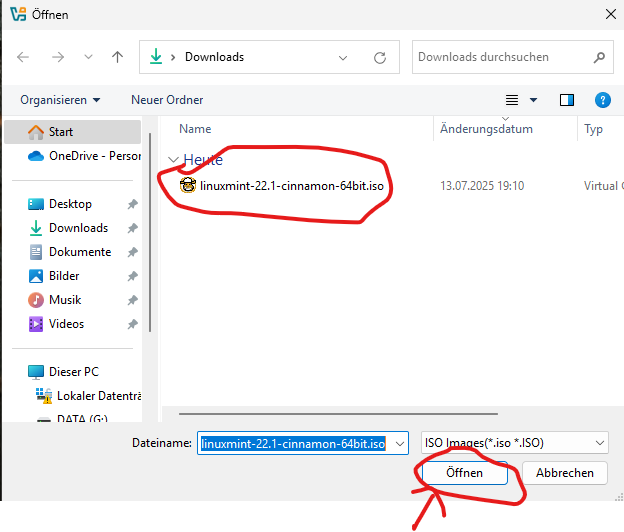Toggle the preview pane icon
Screen dimensions: 624x532
click(x=567, y=100)
